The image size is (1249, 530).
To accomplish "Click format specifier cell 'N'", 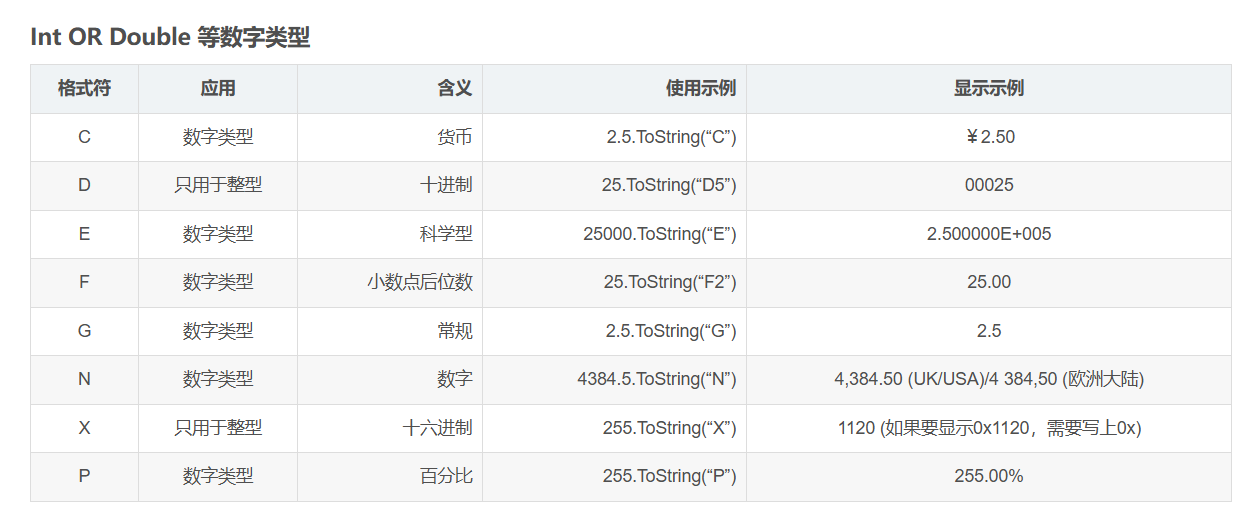I will point(84,379).
